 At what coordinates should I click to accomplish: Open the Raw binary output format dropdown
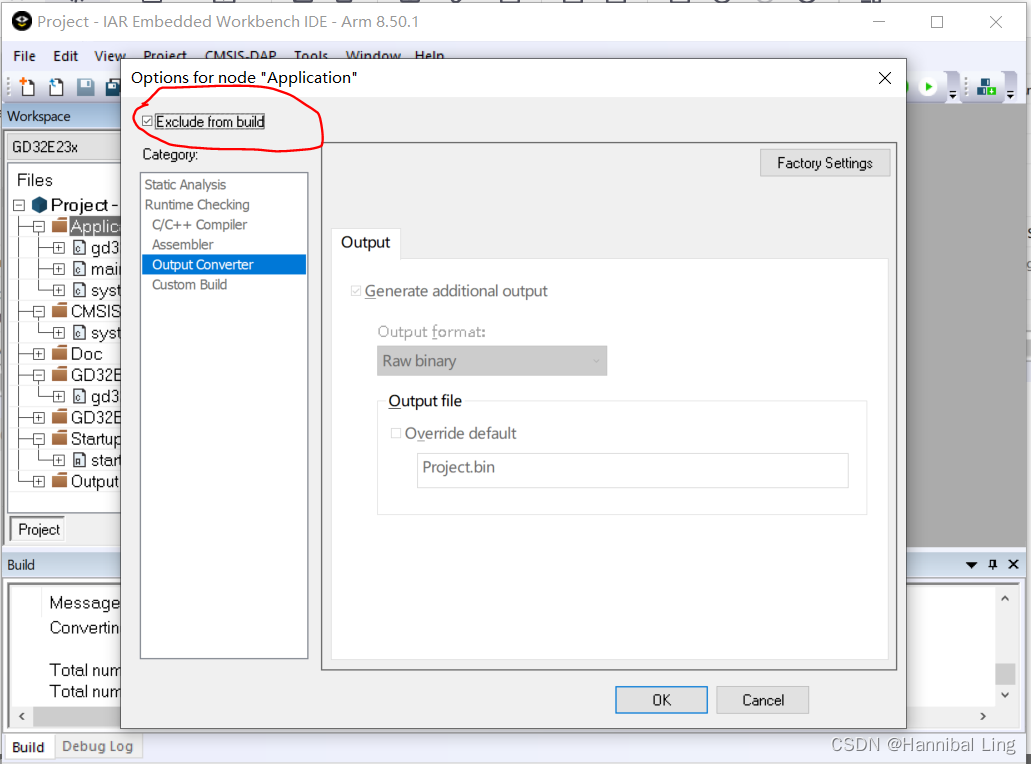tap(492, 361)
